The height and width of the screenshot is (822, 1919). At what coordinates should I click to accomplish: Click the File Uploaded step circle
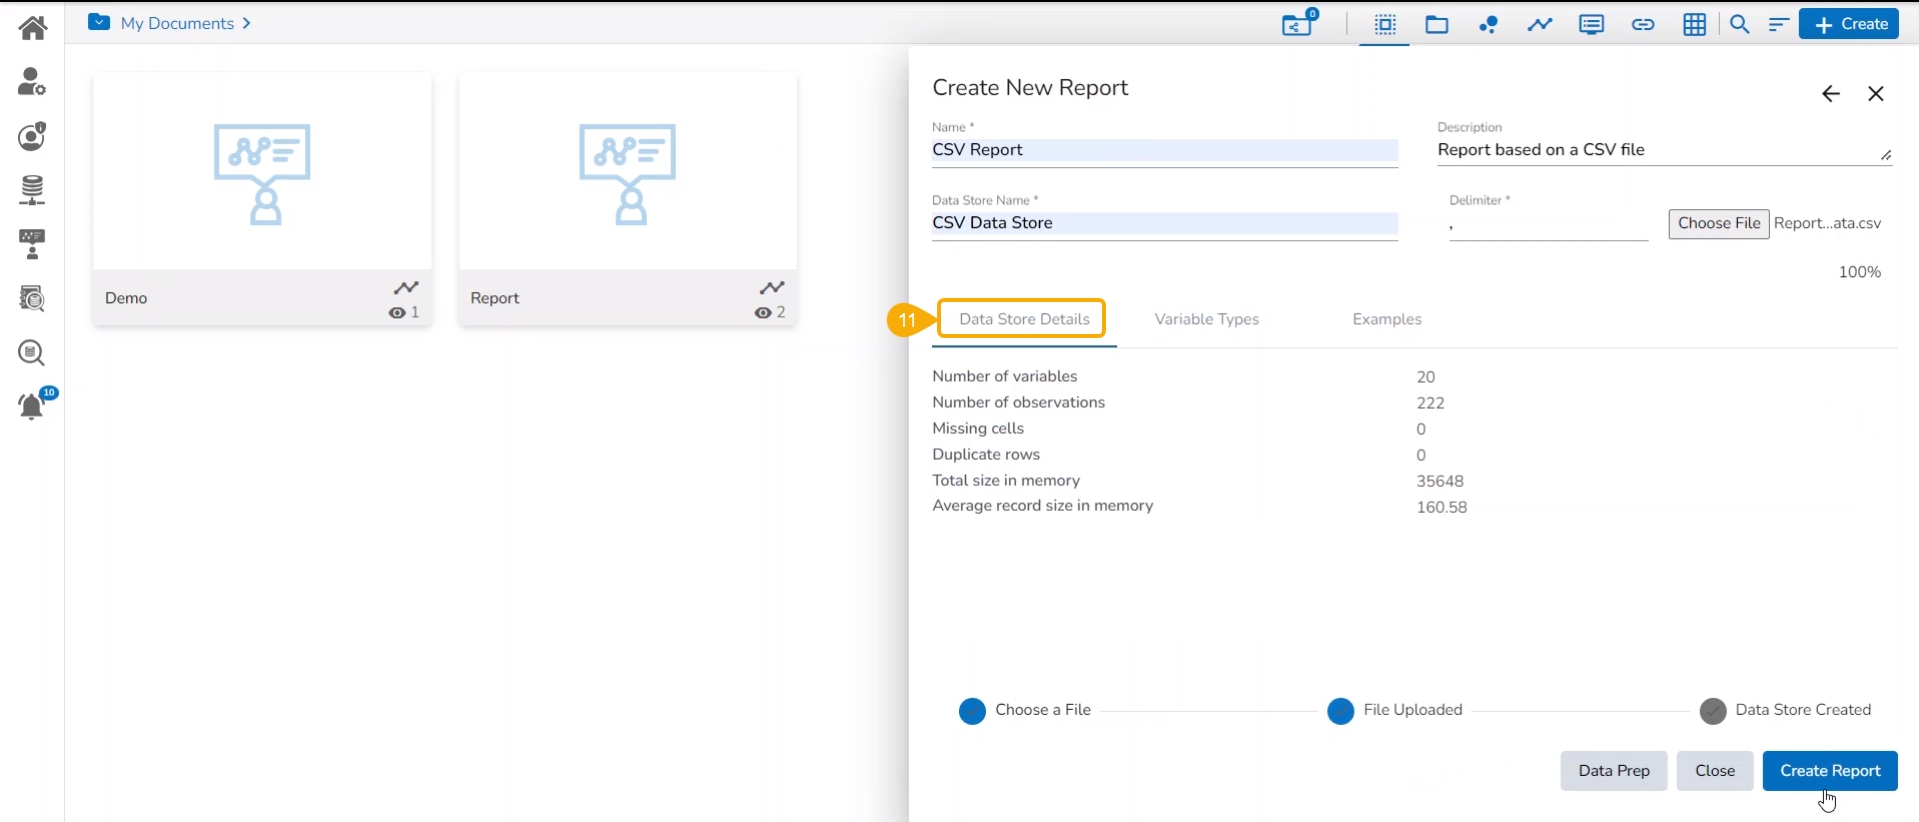tap(1341, 711)
